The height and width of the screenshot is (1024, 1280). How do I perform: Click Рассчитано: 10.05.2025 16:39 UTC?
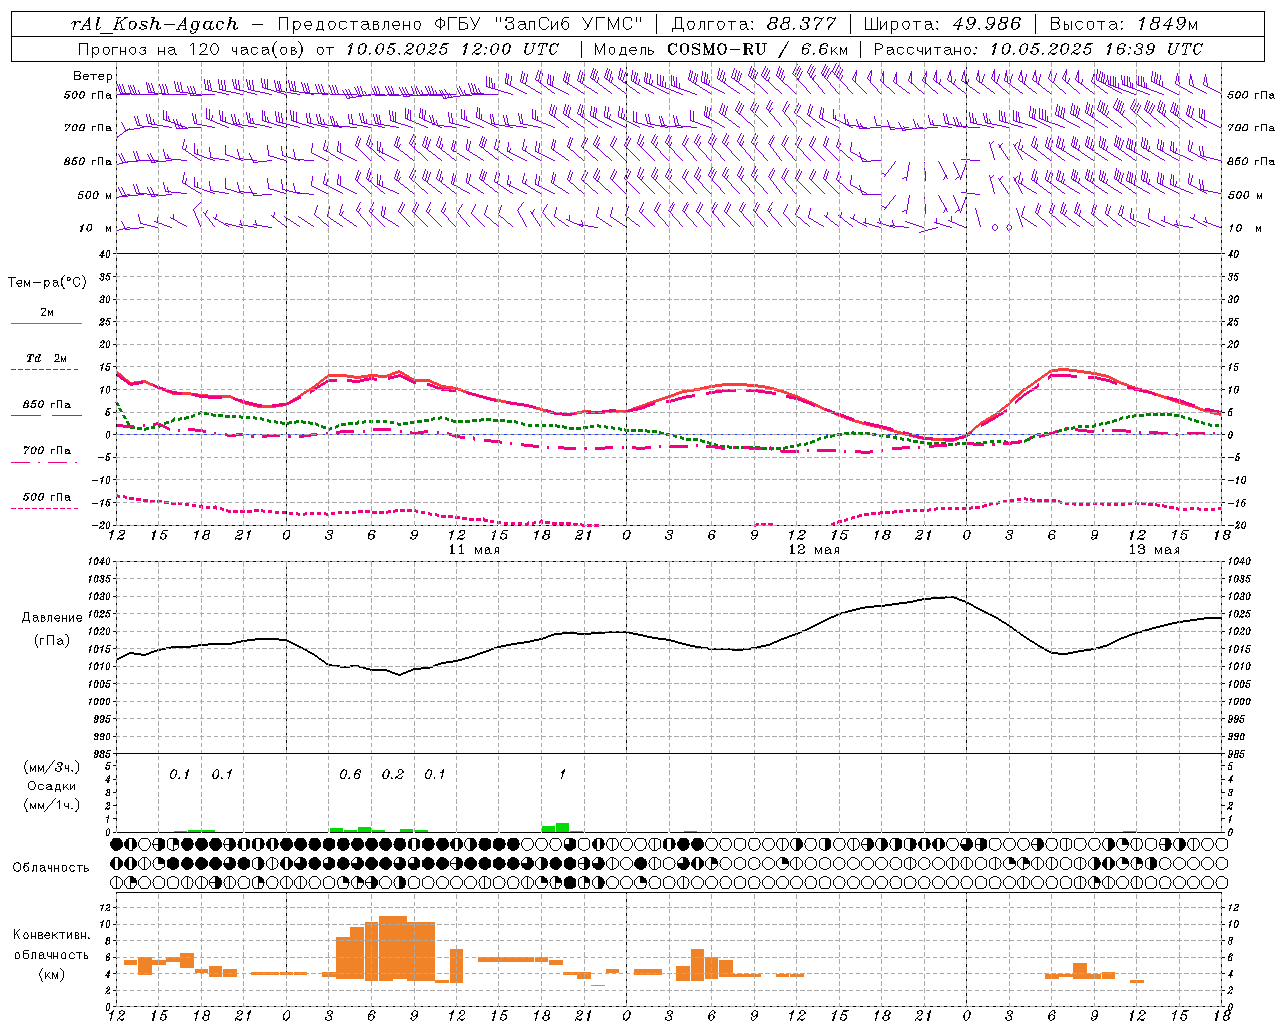click(1038, 48)
